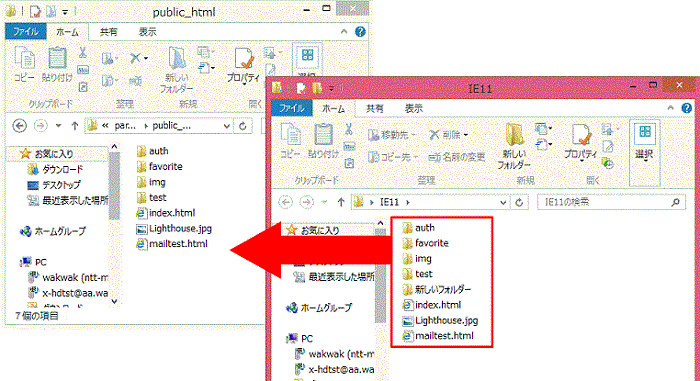This screenshot has height=381, width=700.
Task: Open Help icon in IE11 window
Action: [687, 108]
